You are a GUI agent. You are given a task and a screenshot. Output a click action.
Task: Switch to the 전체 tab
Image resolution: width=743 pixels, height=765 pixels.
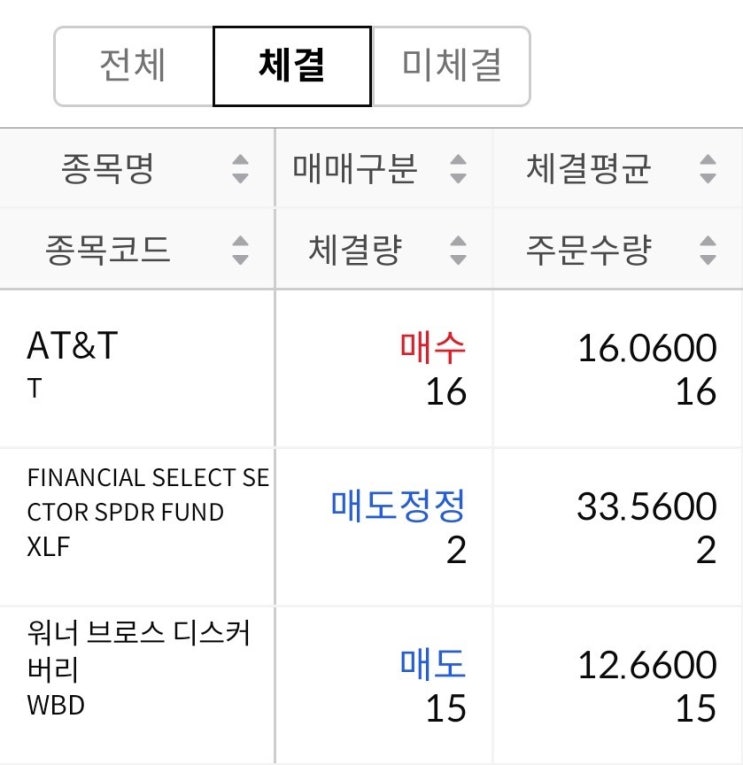click(133, 66)
